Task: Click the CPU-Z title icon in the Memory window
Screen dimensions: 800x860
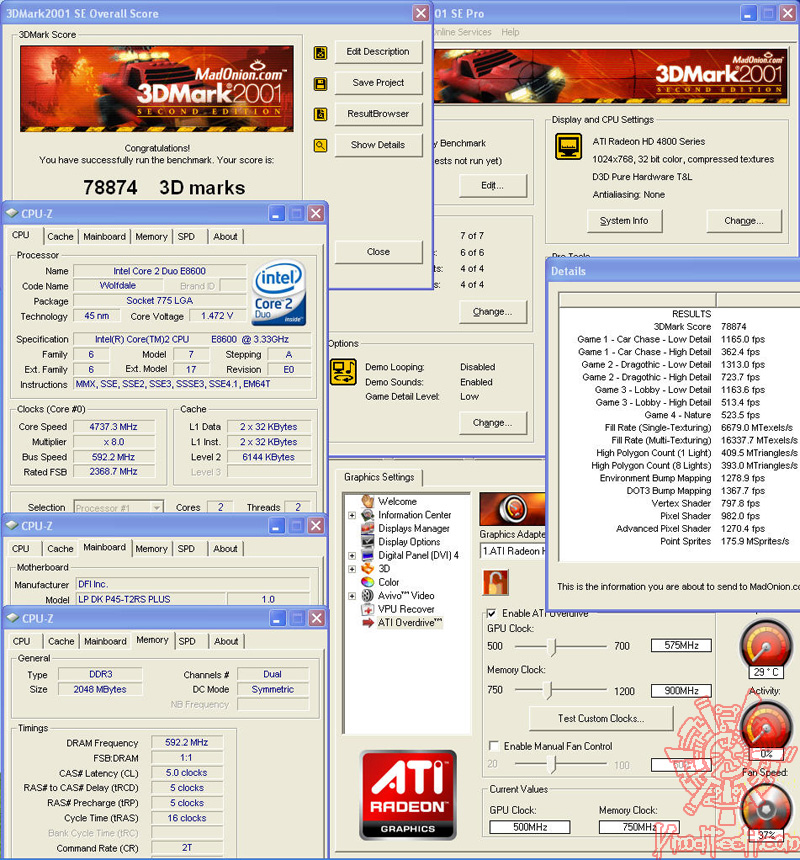Action: click(12, 618)
